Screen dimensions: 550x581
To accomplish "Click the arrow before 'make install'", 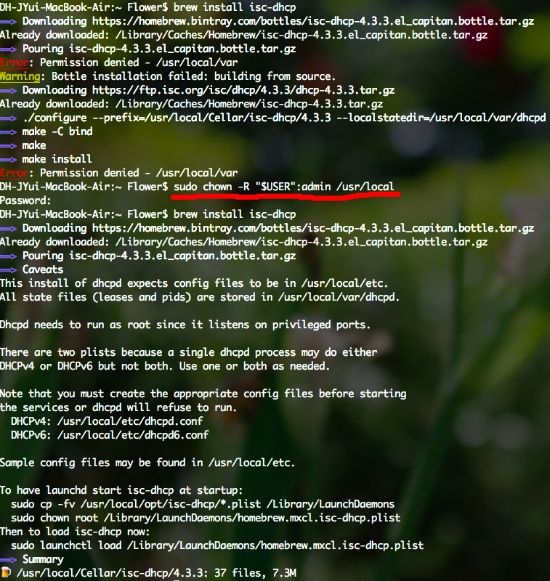I will point(8,159).
